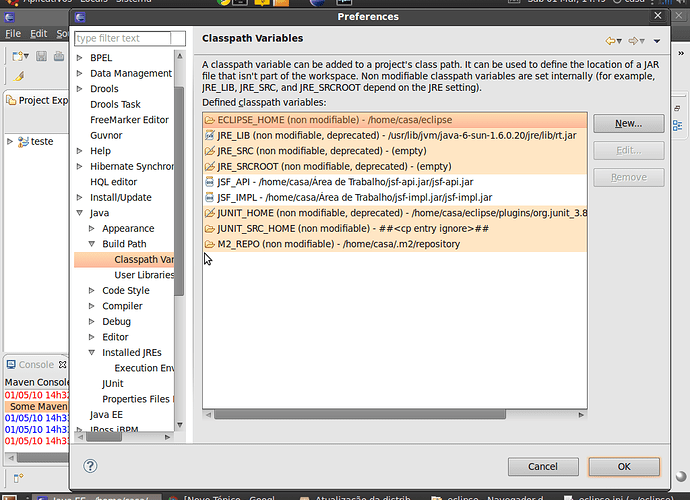Screen dimensions: 690x500
Task: Open the Edit menu in Eclipse
Action: (x=39, y=33)
